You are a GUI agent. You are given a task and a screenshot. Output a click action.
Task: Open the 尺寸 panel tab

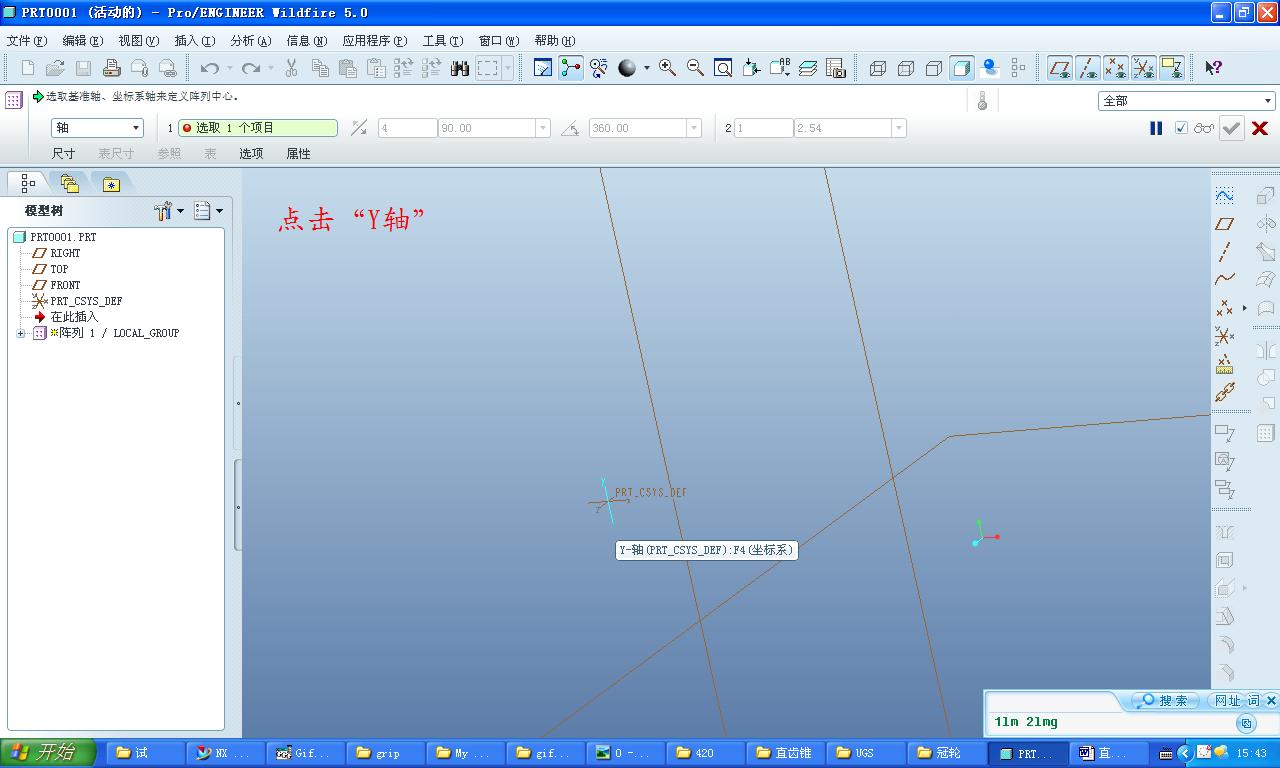coord(63,153)
